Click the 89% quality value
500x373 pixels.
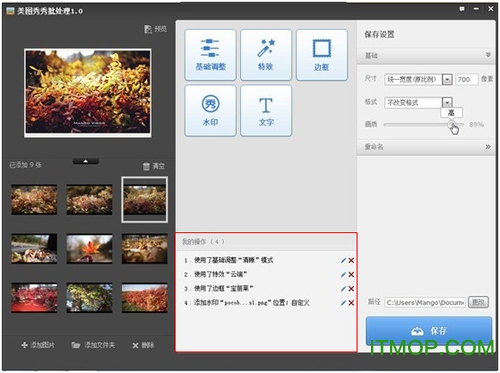tap(476, 125)
